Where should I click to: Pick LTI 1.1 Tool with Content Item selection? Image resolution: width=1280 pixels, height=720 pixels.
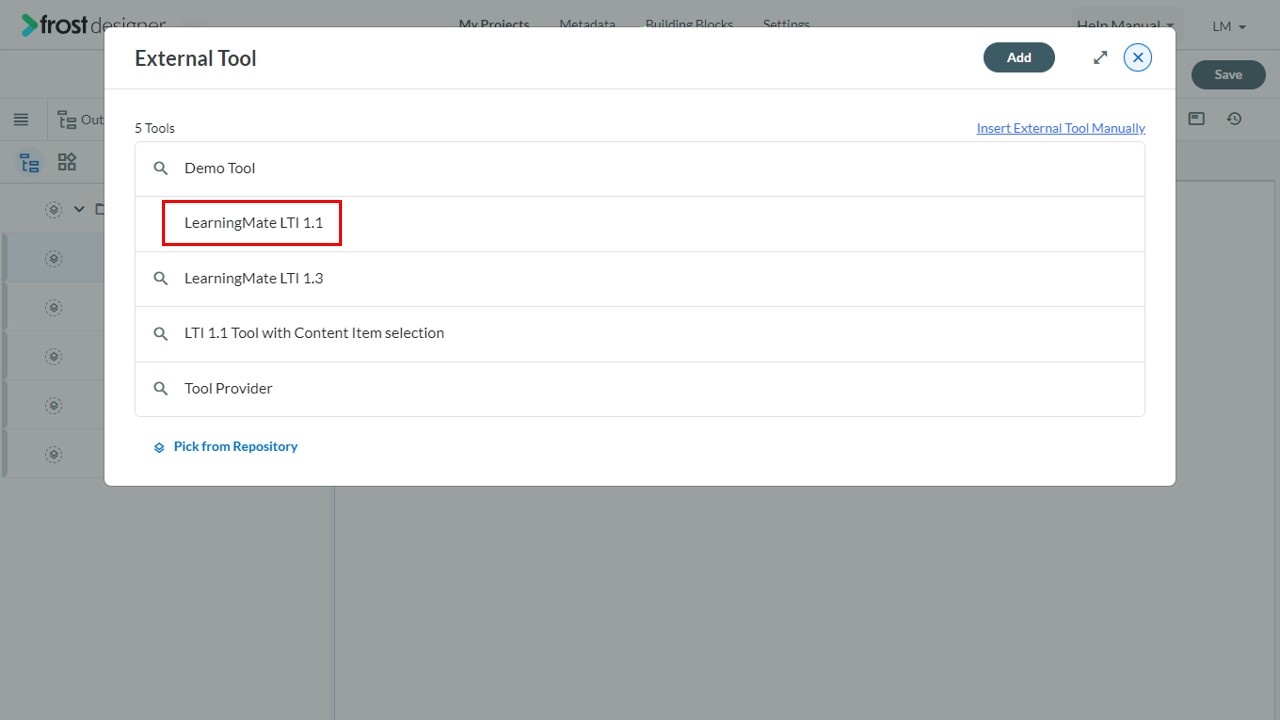click(x=640, y=334)
